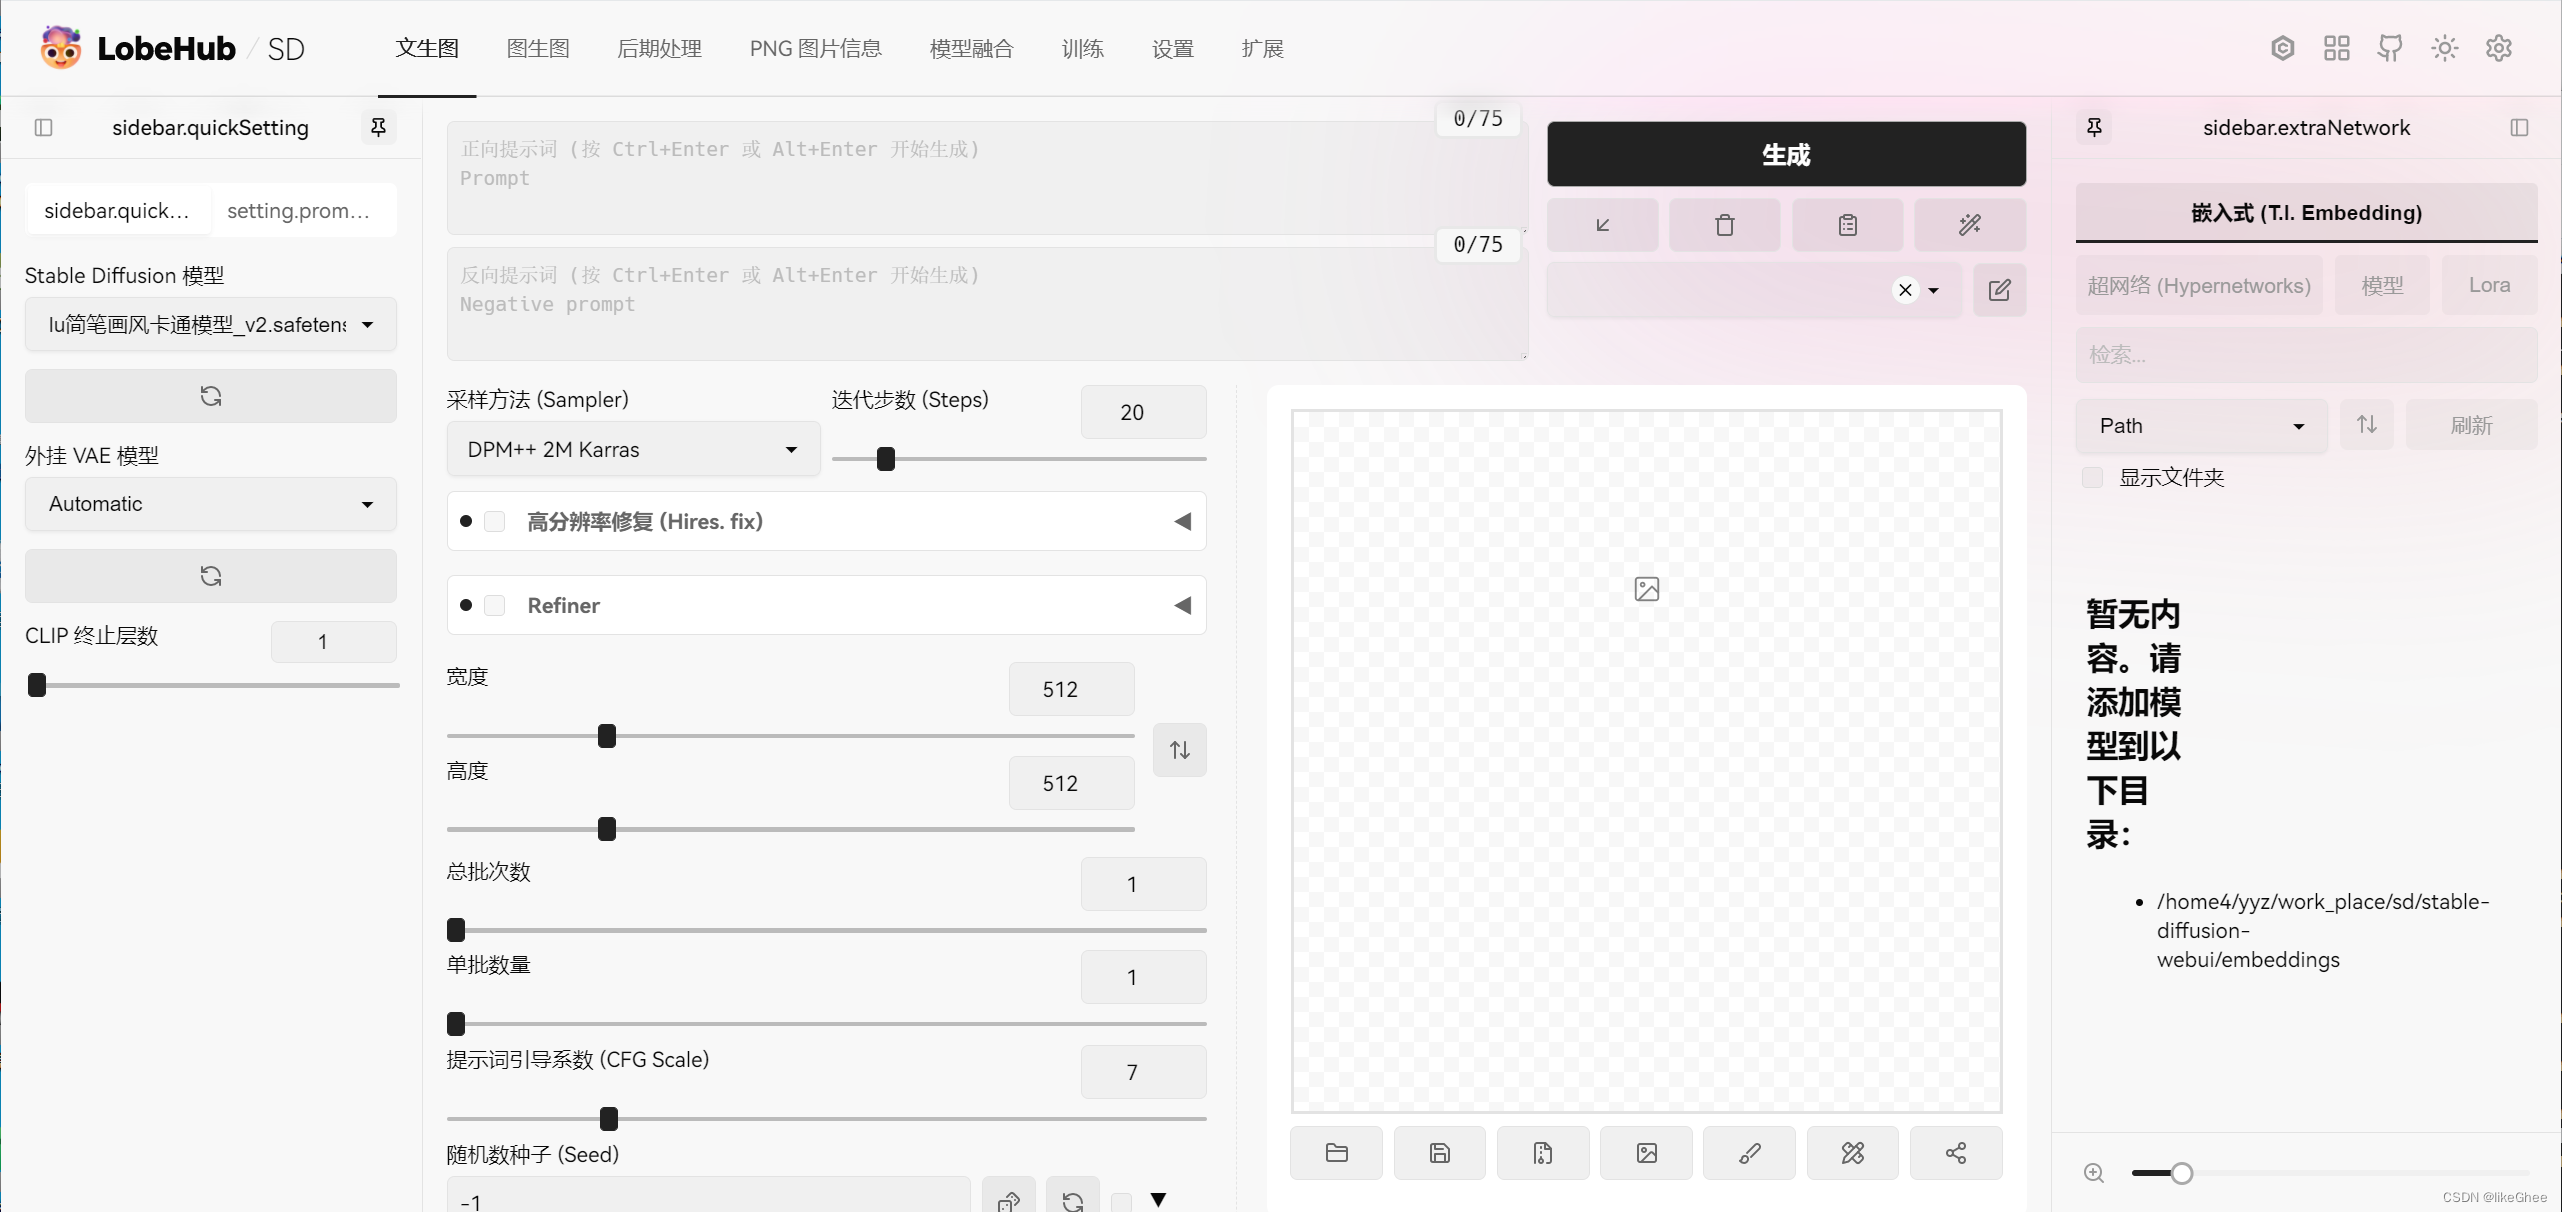Enable the Refiner checkbox

pyautogui.click(x=495, y=605)
